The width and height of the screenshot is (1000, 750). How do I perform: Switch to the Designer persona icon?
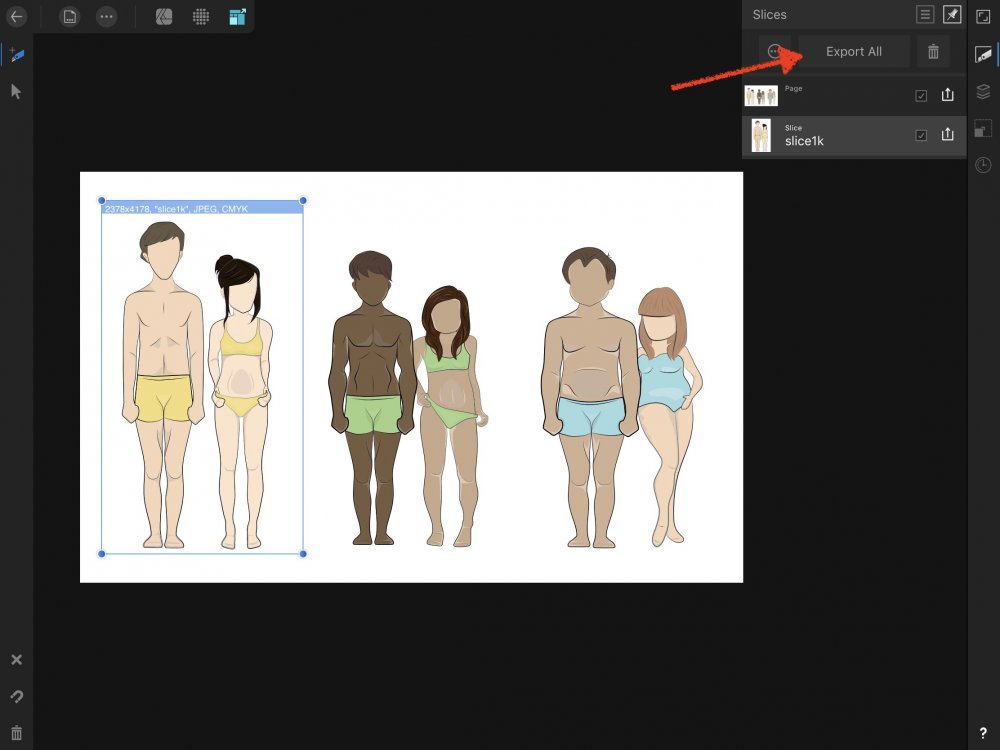coord(164,17)
